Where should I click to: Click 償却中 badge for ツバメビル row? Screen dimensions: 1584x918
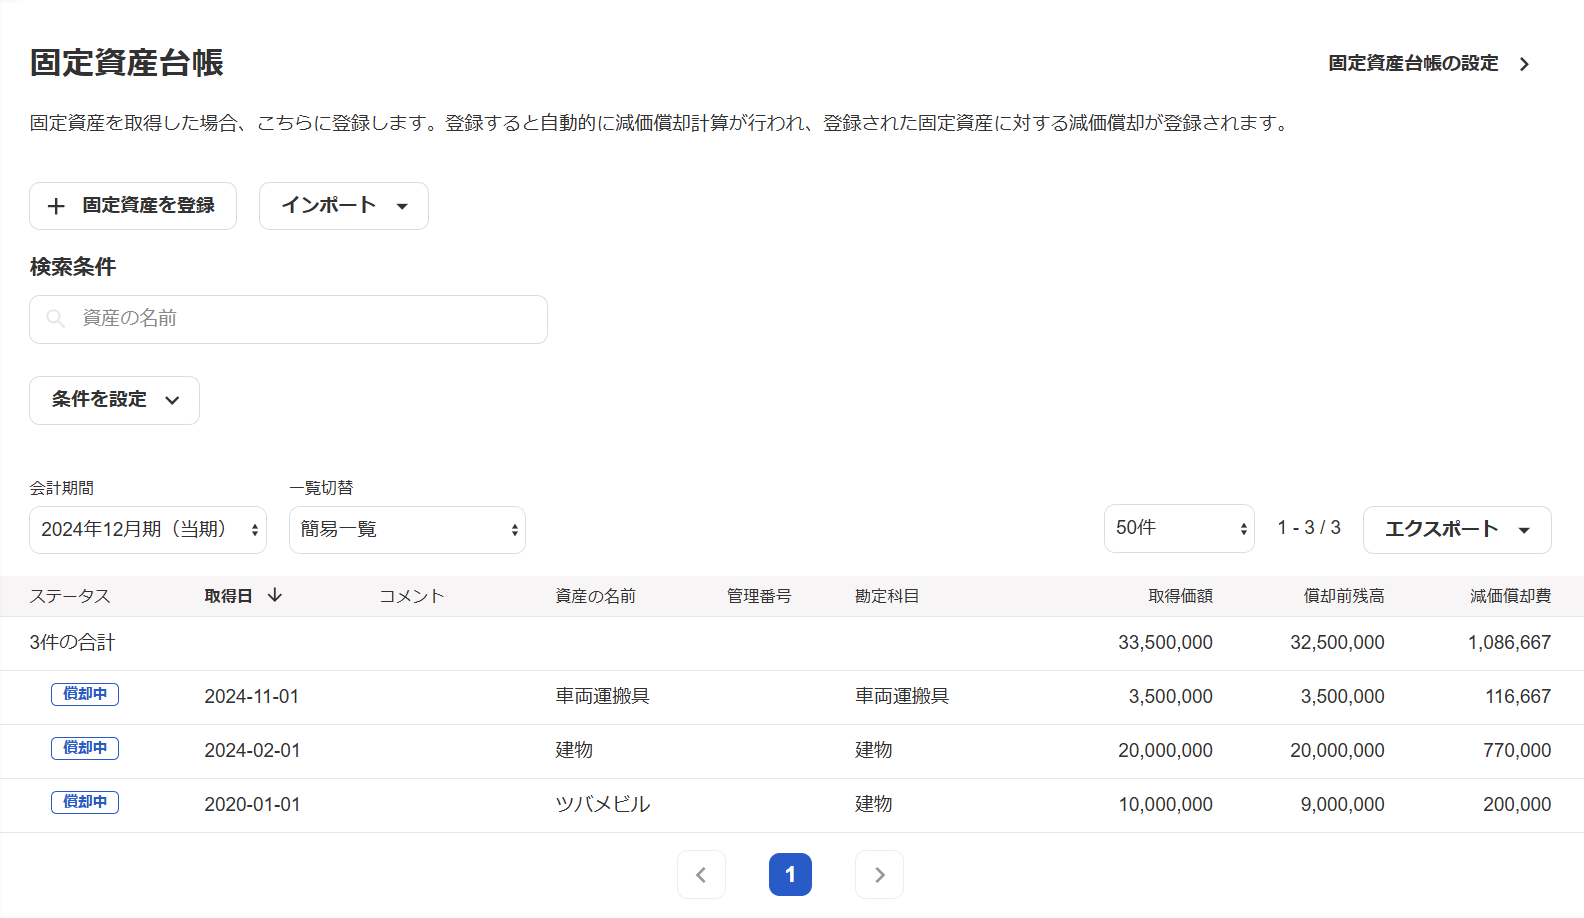click(85, 803)
